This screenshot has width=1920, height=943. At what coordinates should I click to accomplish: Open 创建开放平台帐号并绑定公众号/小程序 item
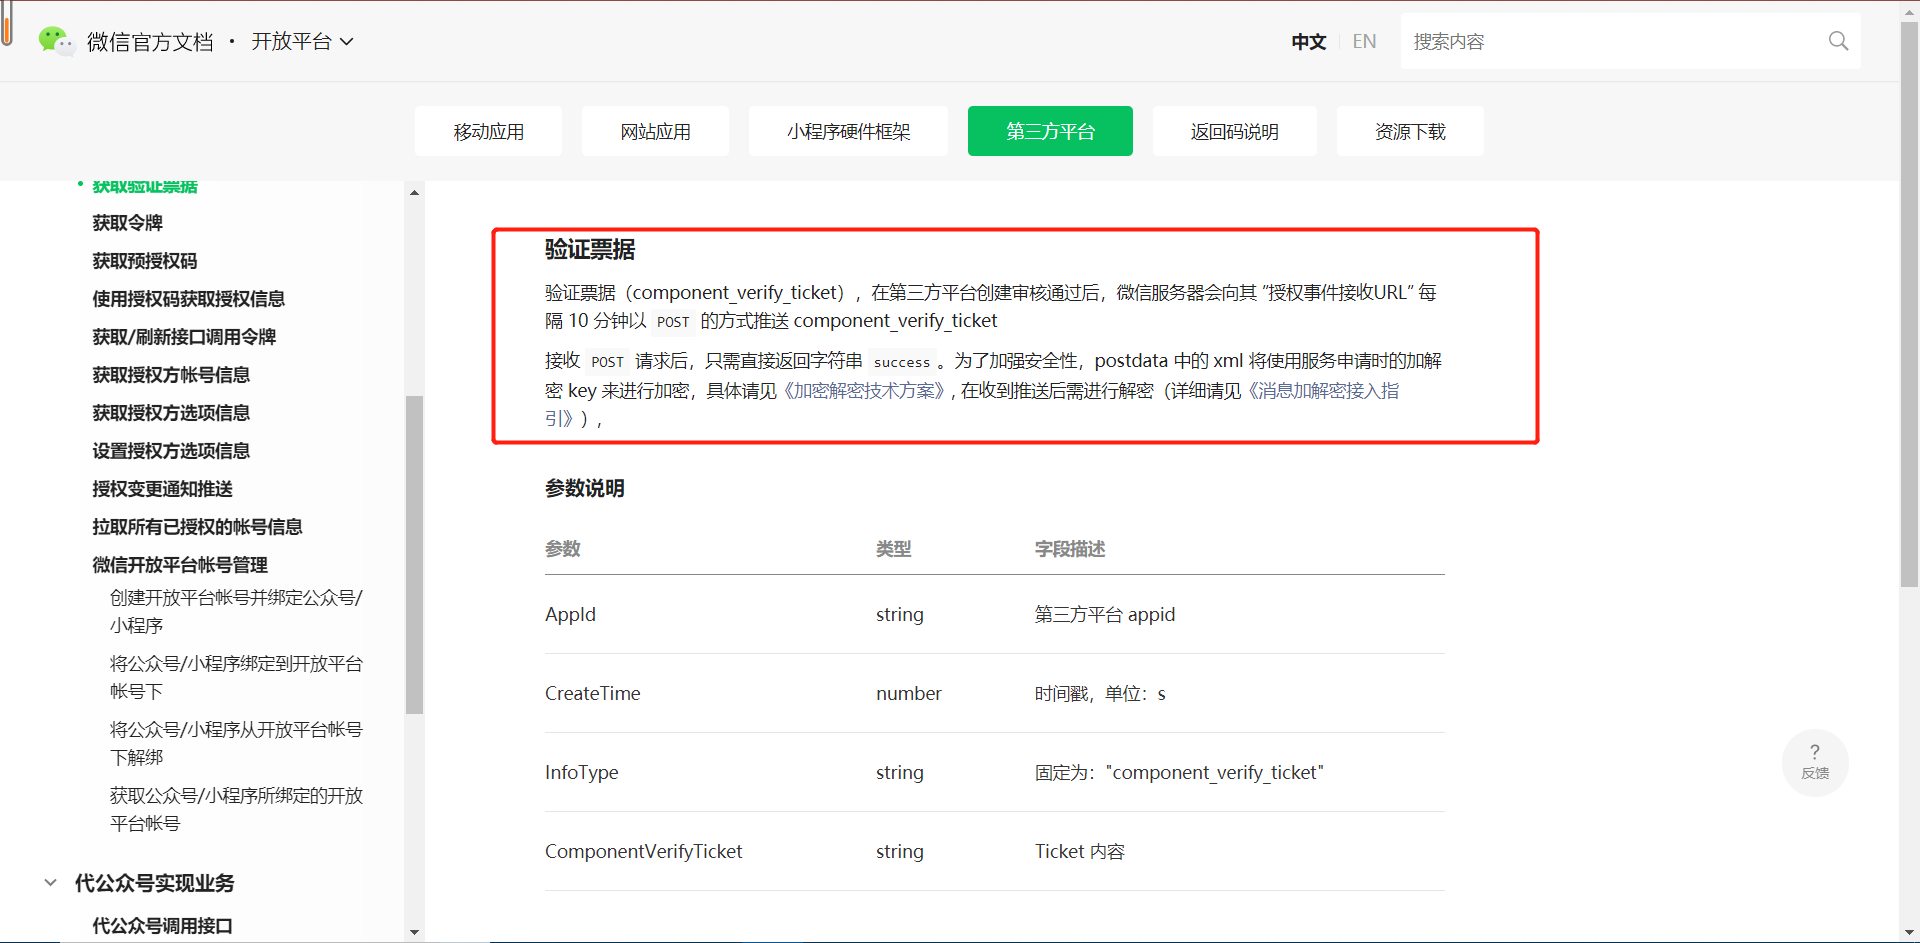tap(236, 611)
